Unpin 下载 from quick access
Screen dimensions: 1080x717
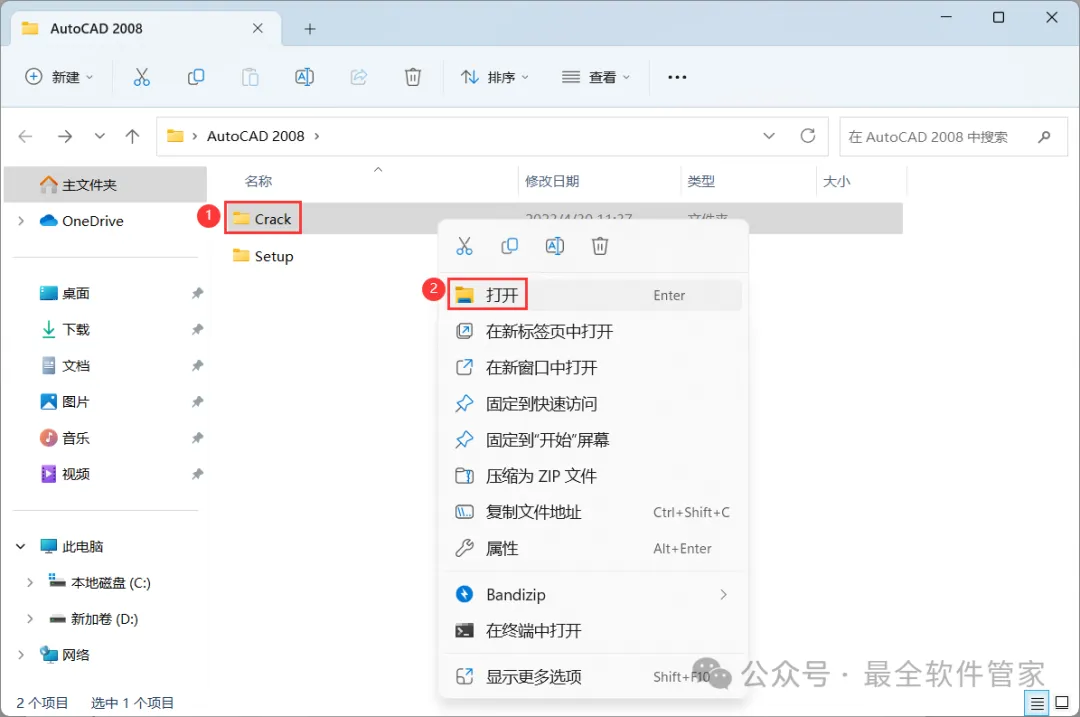coord(197,329)
